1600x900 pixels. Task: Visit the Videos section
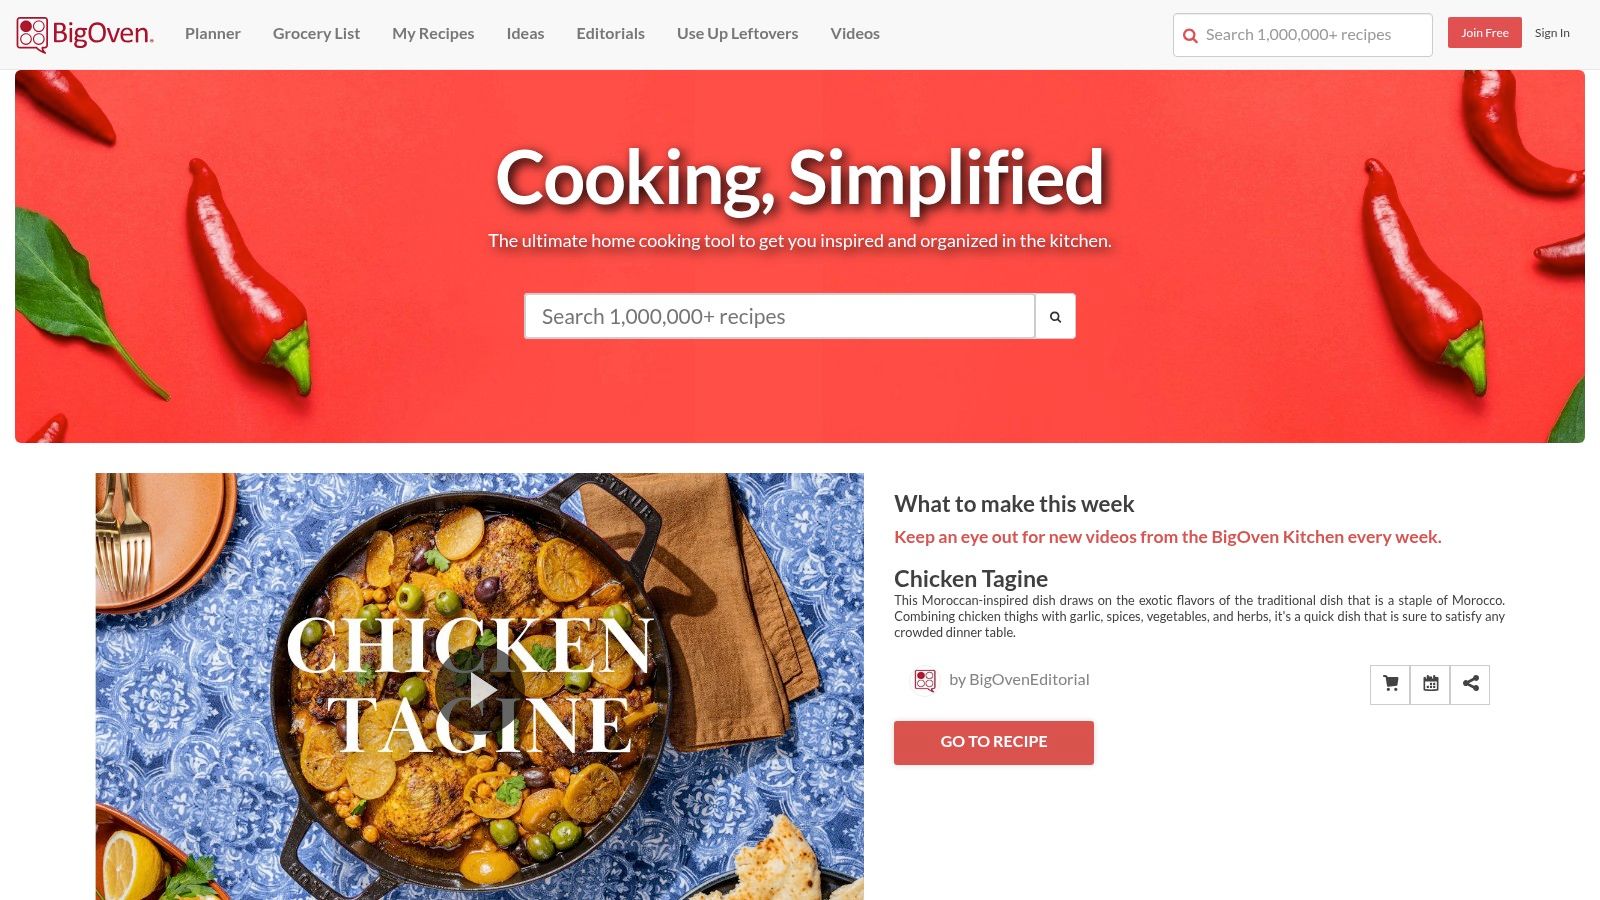[855, 33]
